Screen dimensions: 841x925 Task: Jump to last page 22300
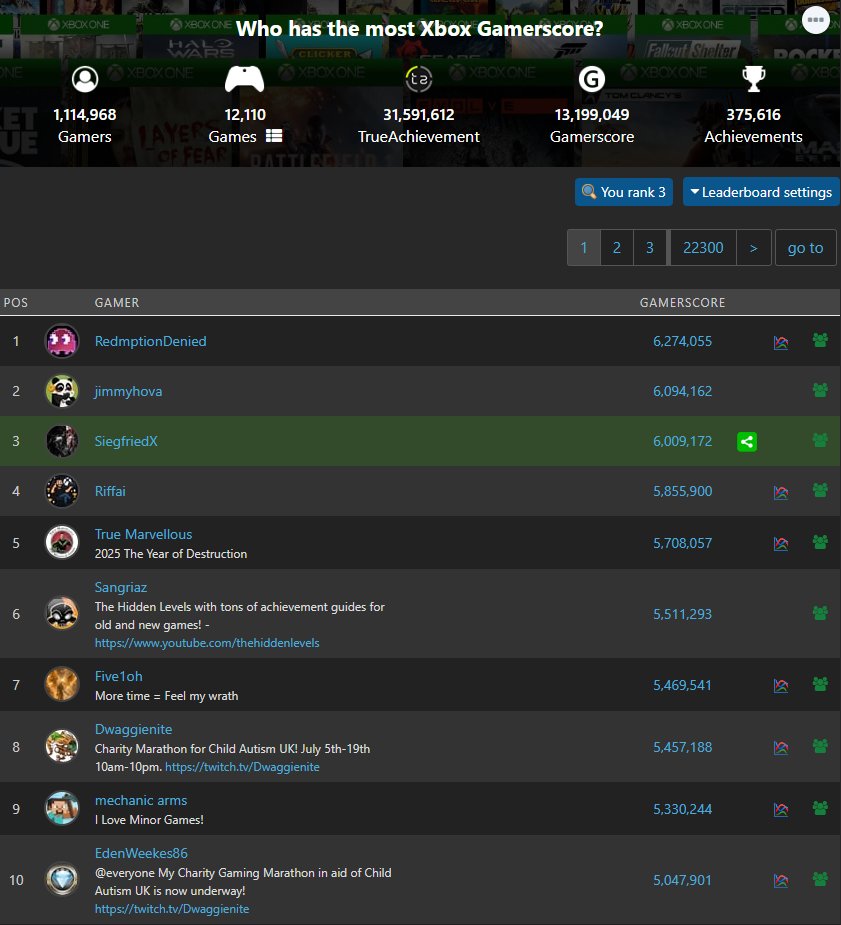click(703, 248)
